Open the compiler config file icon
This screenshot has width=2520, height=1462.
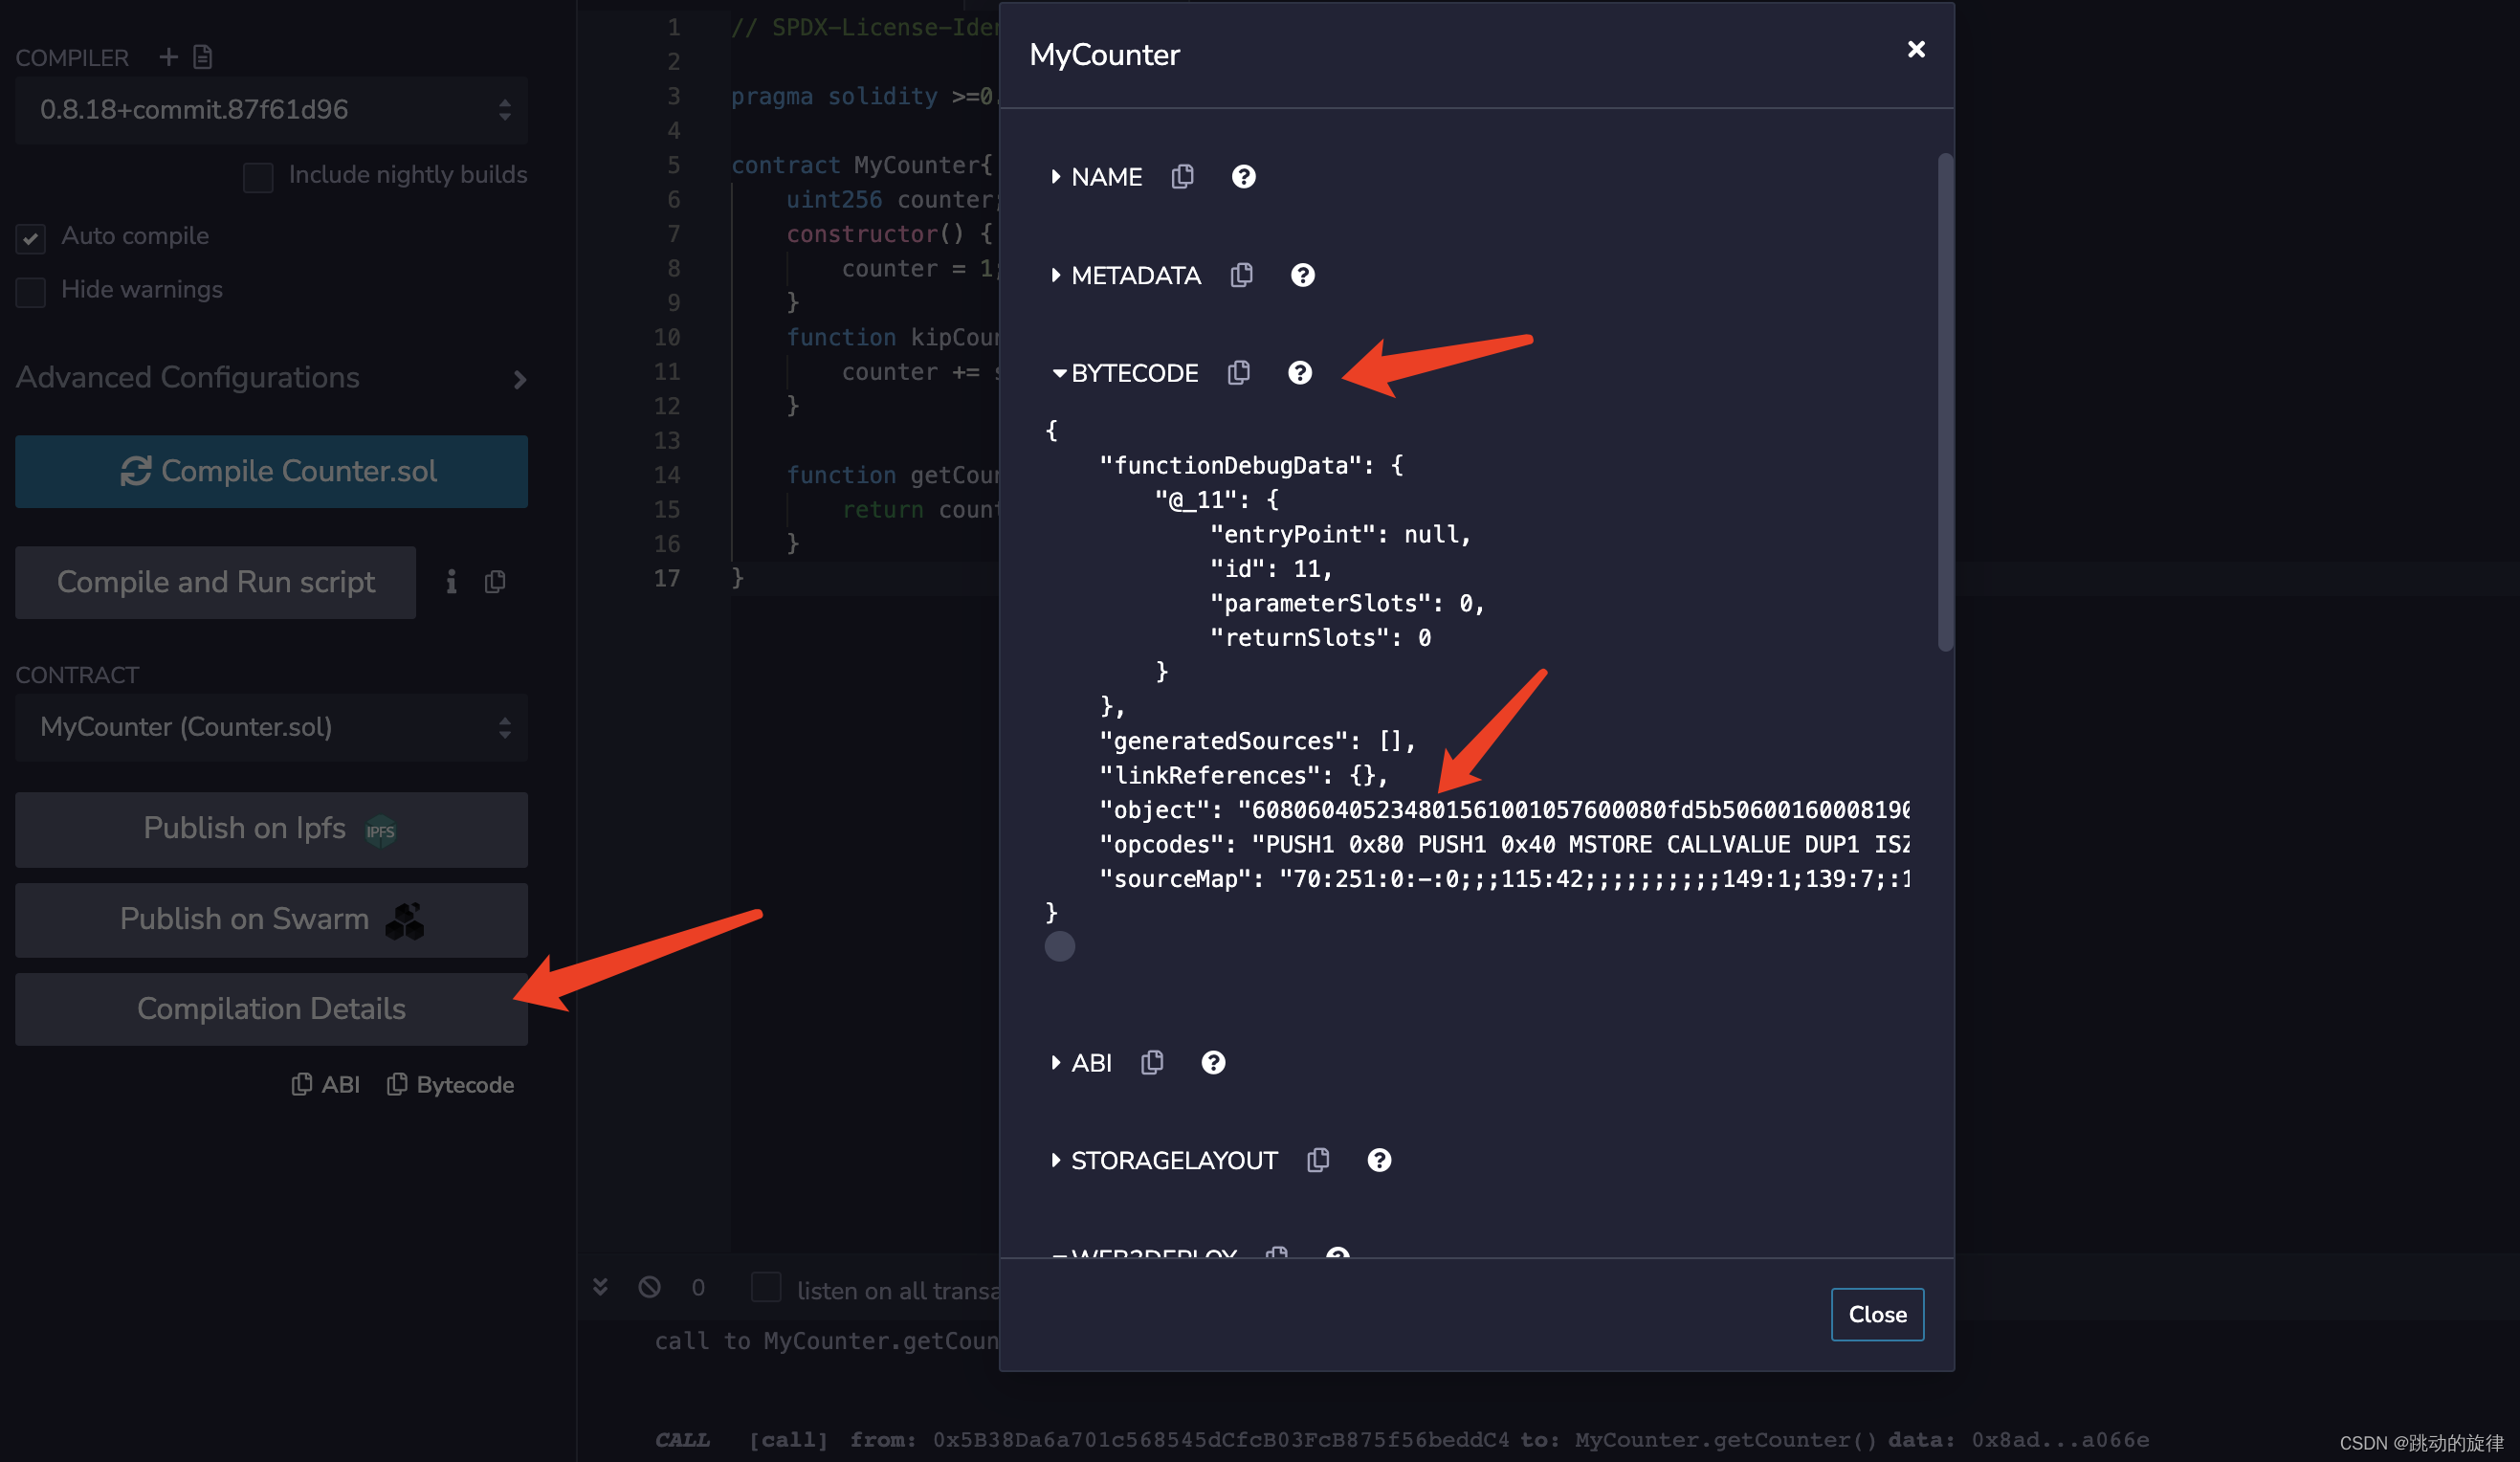(x=204, y=57)
